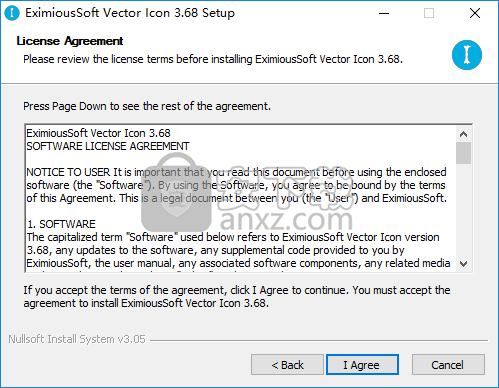Click the license scrollbar thumb
The height and width of the screenshot is (388, 499).
[463, 153]
